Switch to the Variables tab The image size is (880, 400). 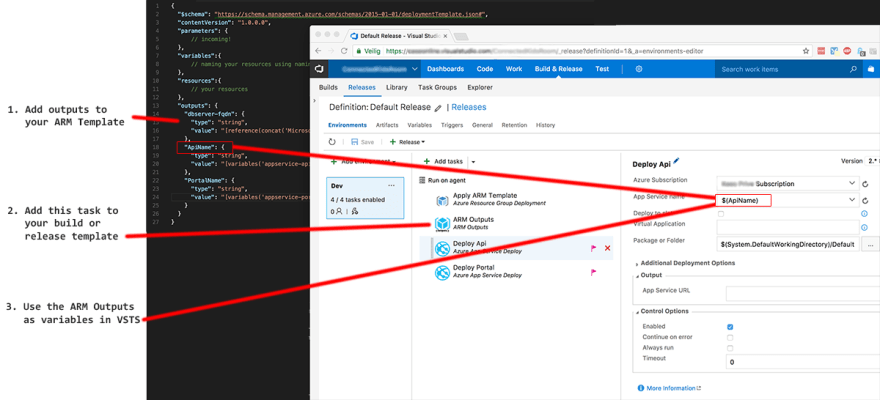click(x=419, y=125)
